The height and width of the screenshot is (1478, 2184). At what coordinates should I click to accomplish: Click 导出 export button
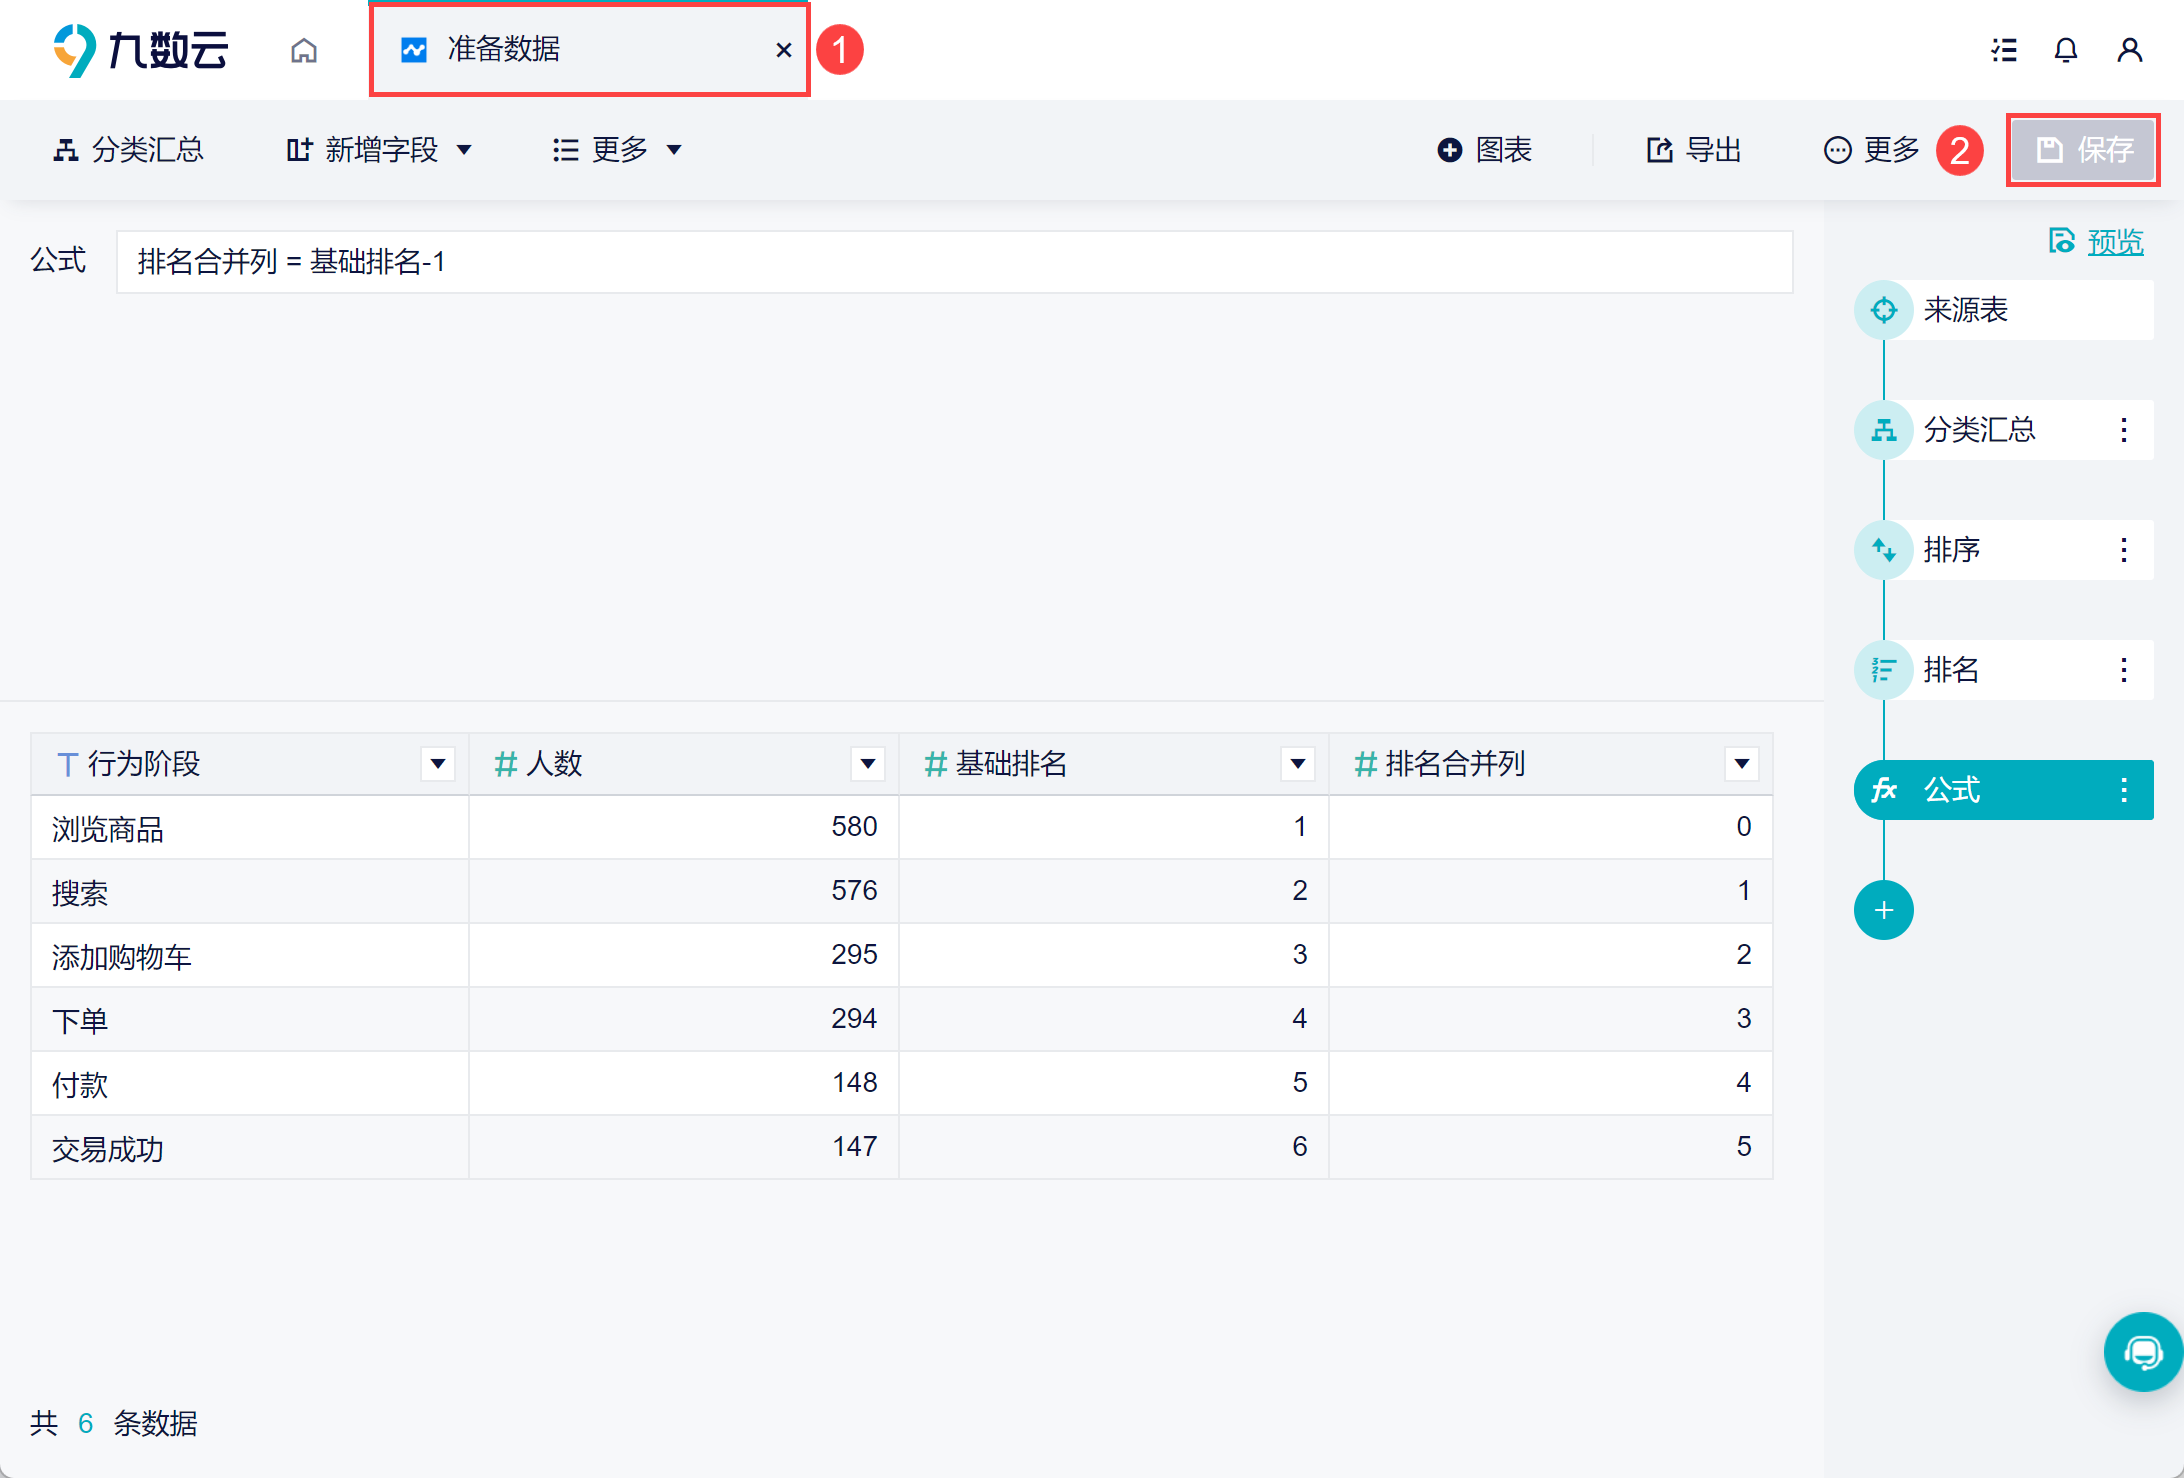coord(1694,150)
